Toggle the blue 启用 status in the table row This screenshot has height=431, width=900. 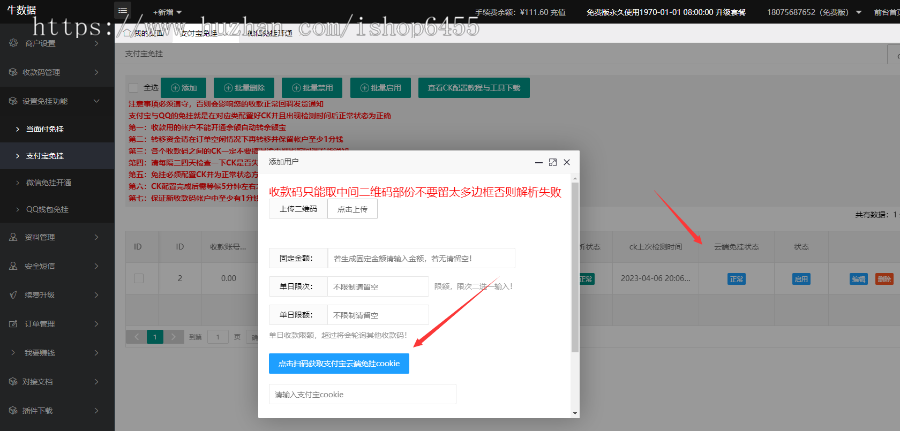[801, 279]
